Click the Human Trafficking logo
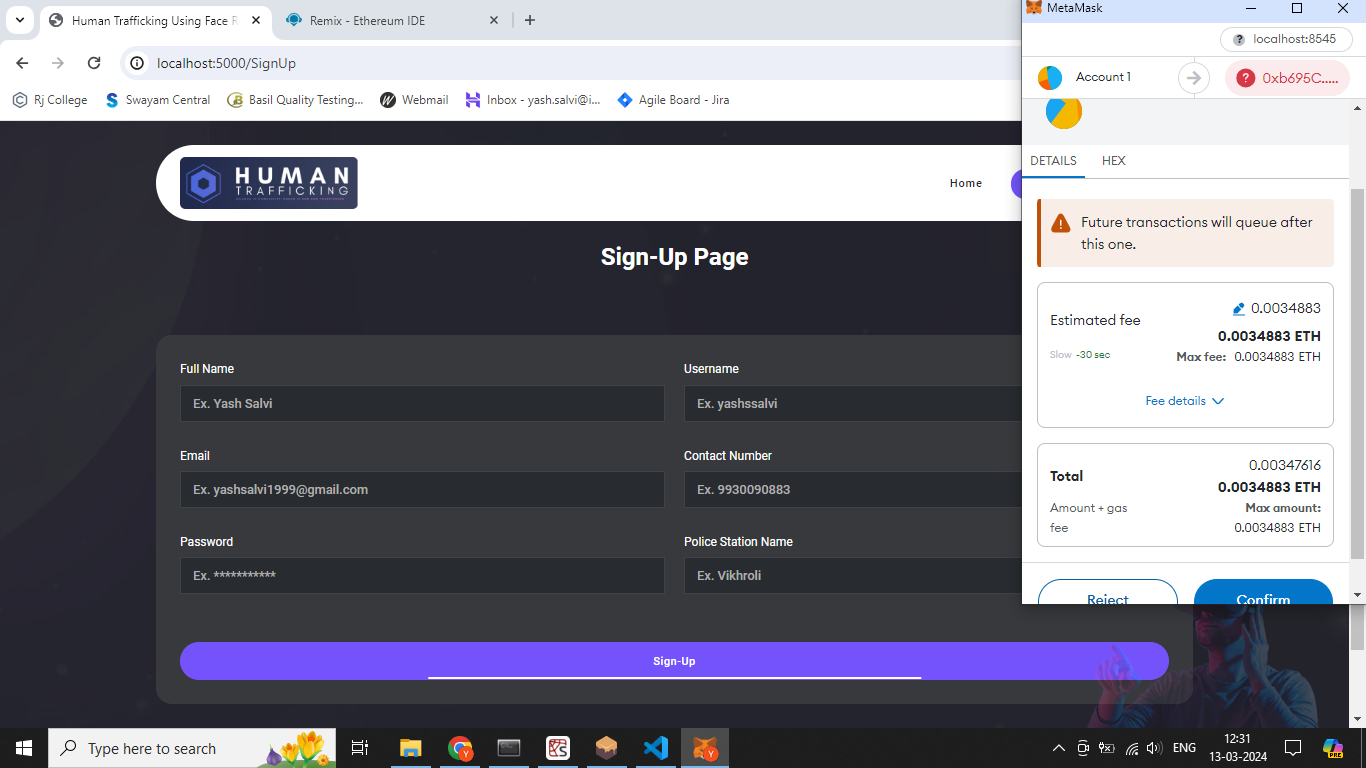 [x=268, y=183]
